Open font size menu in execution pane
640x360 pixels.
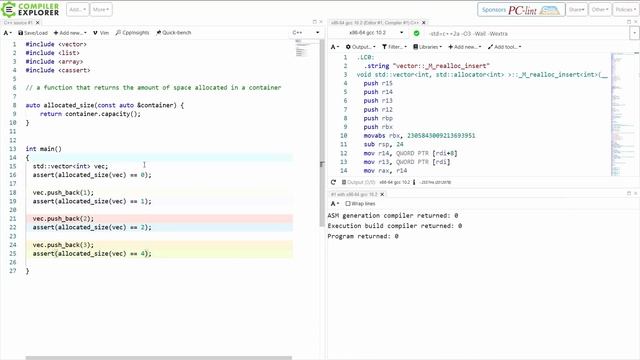click(335, 203)
